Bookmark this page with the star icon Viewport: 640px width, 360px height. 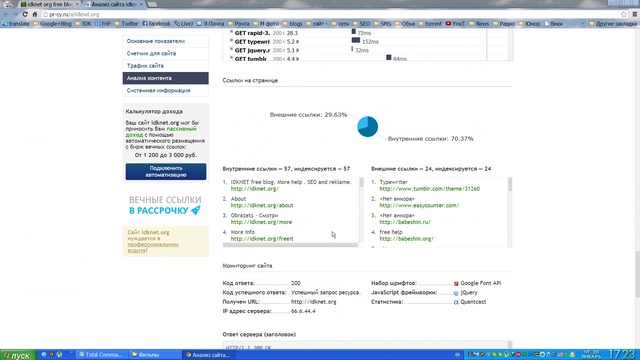(x=624, y=14)
